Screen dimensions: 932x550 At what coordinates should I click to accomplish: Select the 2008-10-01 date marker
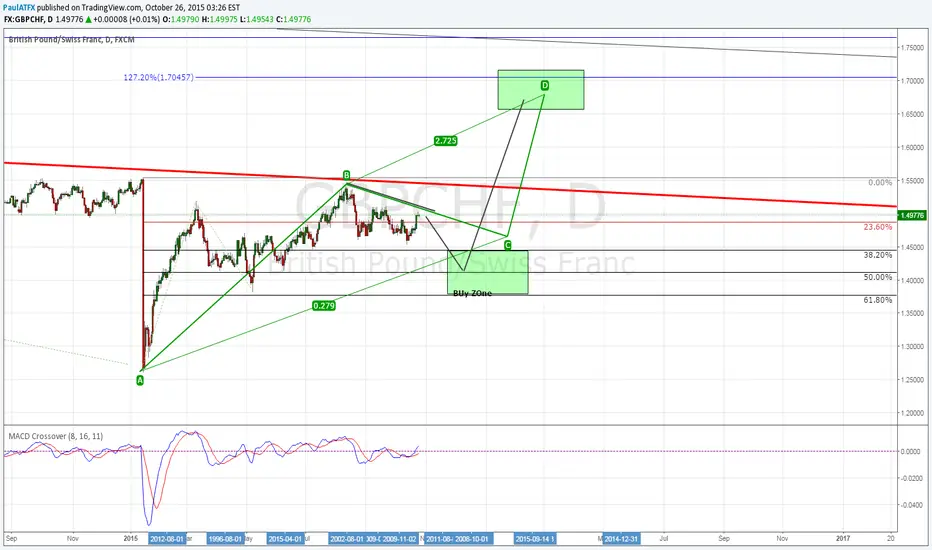point(473,539)
